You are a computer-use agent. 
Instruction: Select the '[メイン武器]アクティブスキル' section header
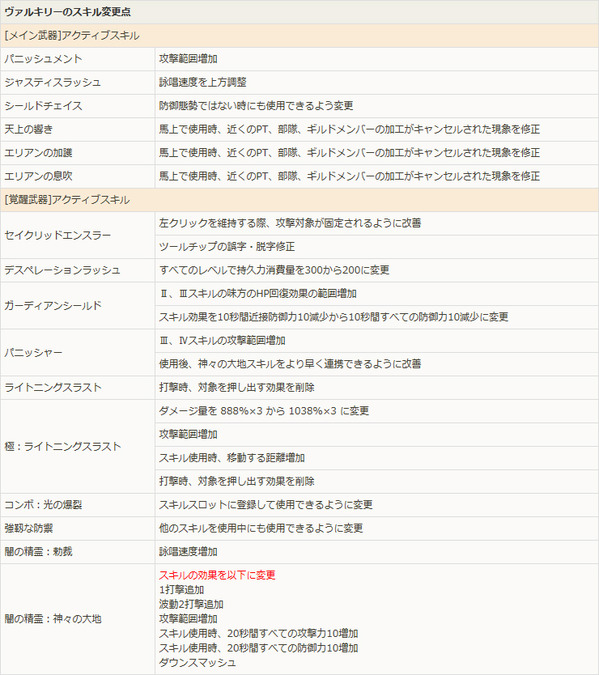[71, 35]
